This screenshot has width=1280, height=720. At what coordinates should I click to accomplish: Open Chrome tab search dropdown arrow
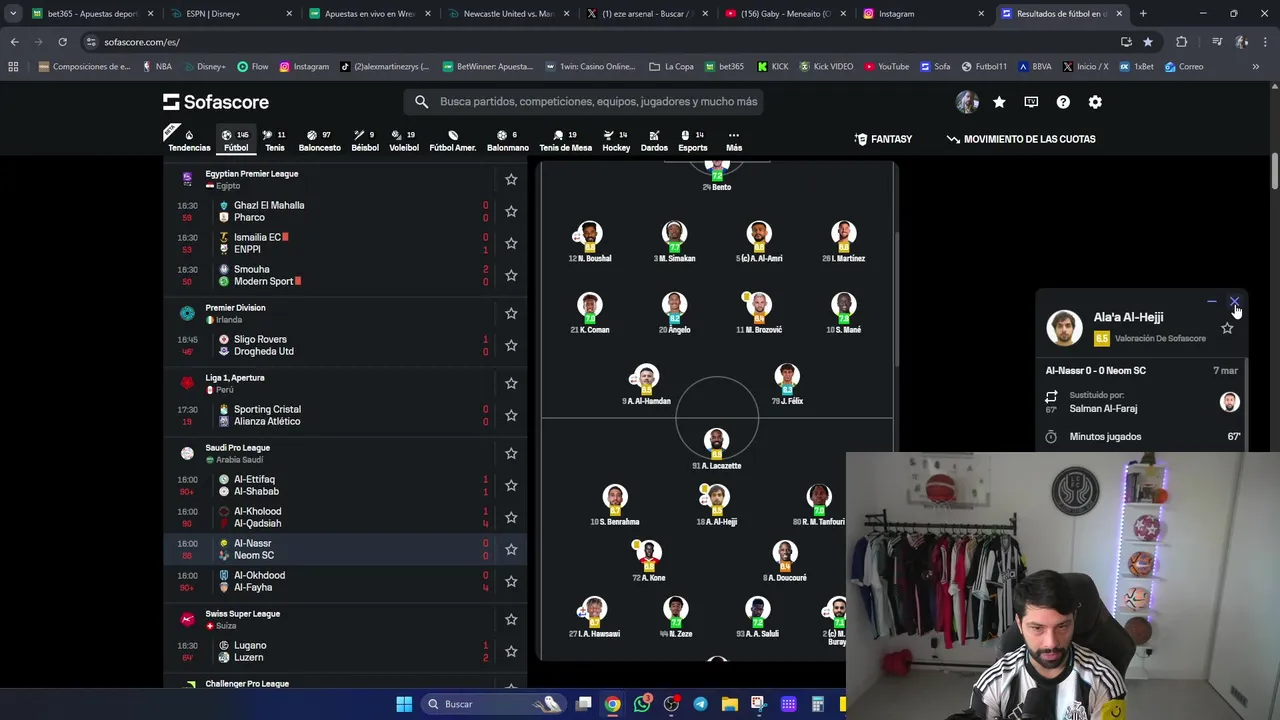(x=12, y=14)
